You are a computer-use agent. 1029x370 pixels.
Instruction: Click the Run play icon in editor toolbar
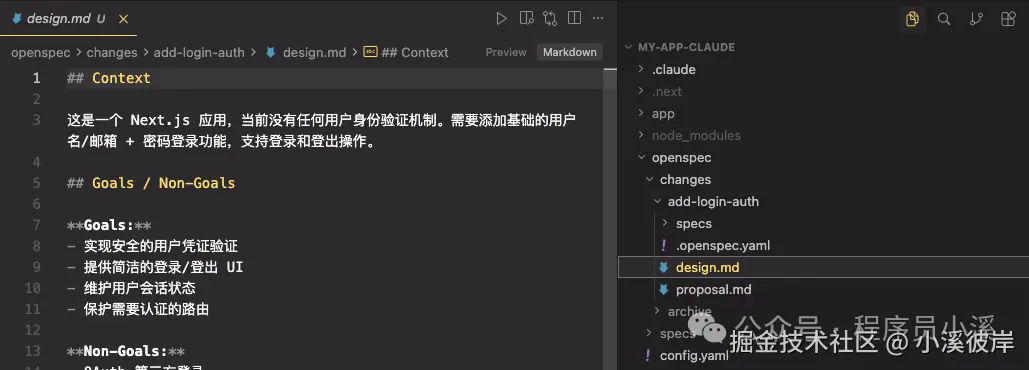click(501, 18)
